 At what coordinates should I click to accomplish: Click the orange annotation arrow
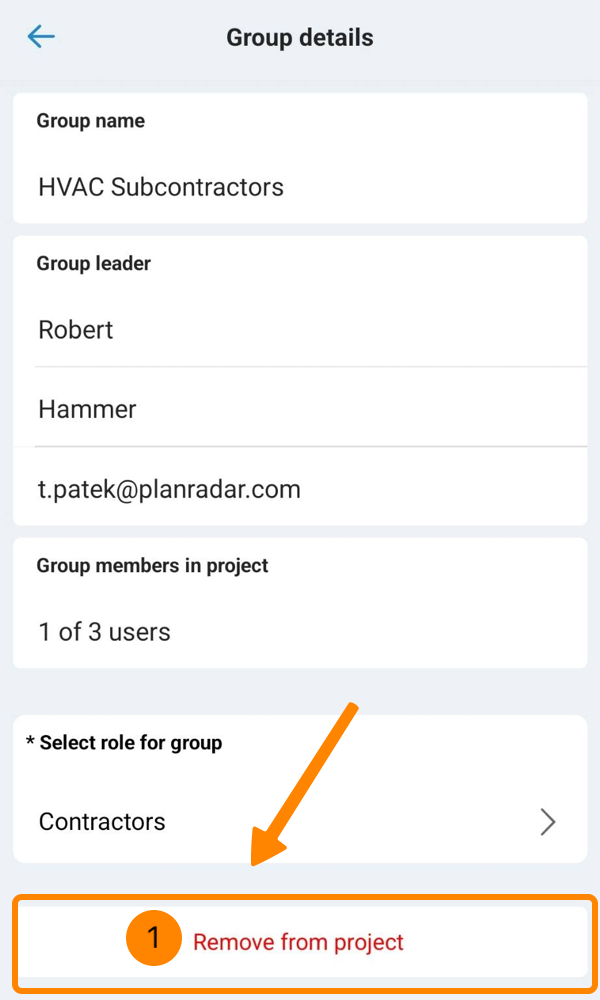coord(305,781)
